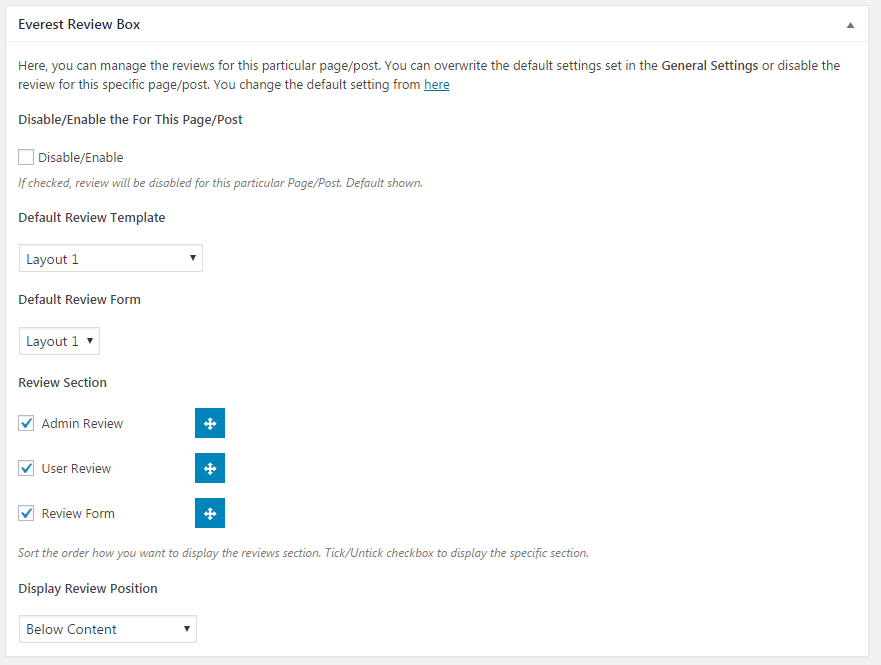Click the Admin Review label

pos(82,423)
